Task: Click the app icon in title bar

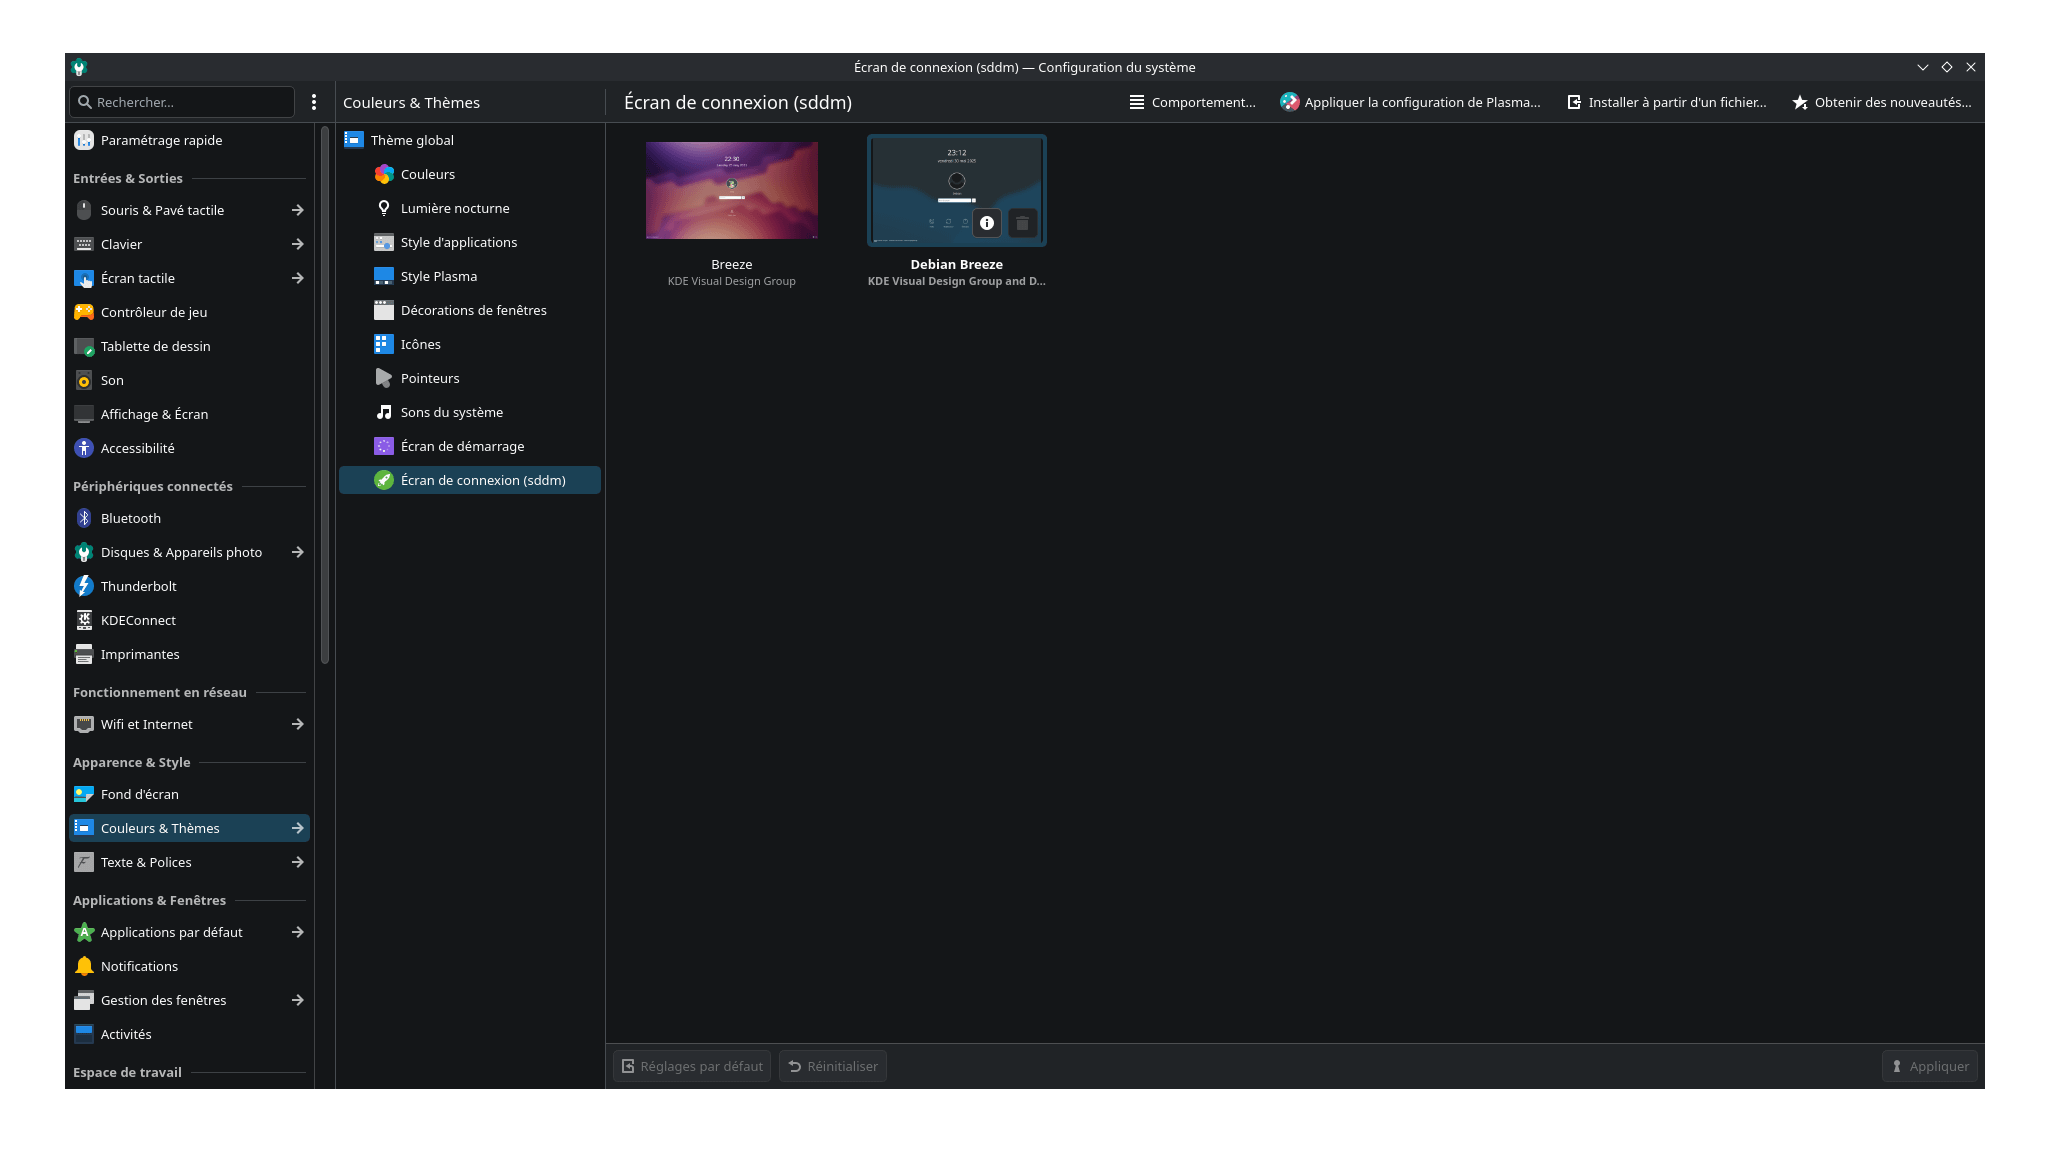Action: 79,67
